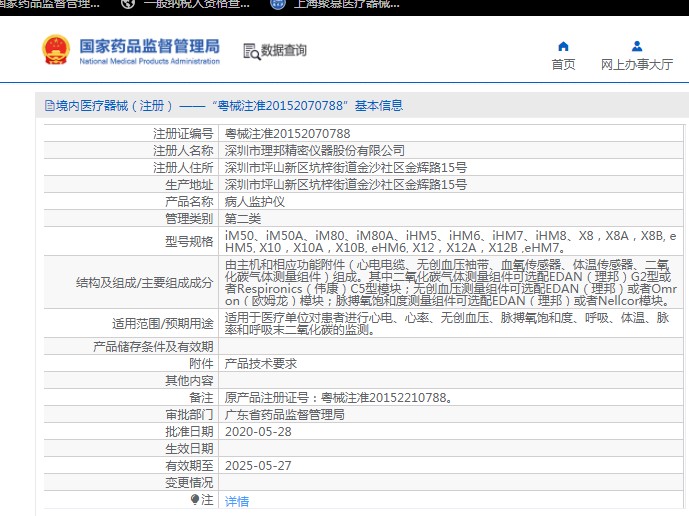689x516 pixels.
Task: Click the 境内医疗器械（注册）heading
Action: pyautogui.click(x=224, y=105)
